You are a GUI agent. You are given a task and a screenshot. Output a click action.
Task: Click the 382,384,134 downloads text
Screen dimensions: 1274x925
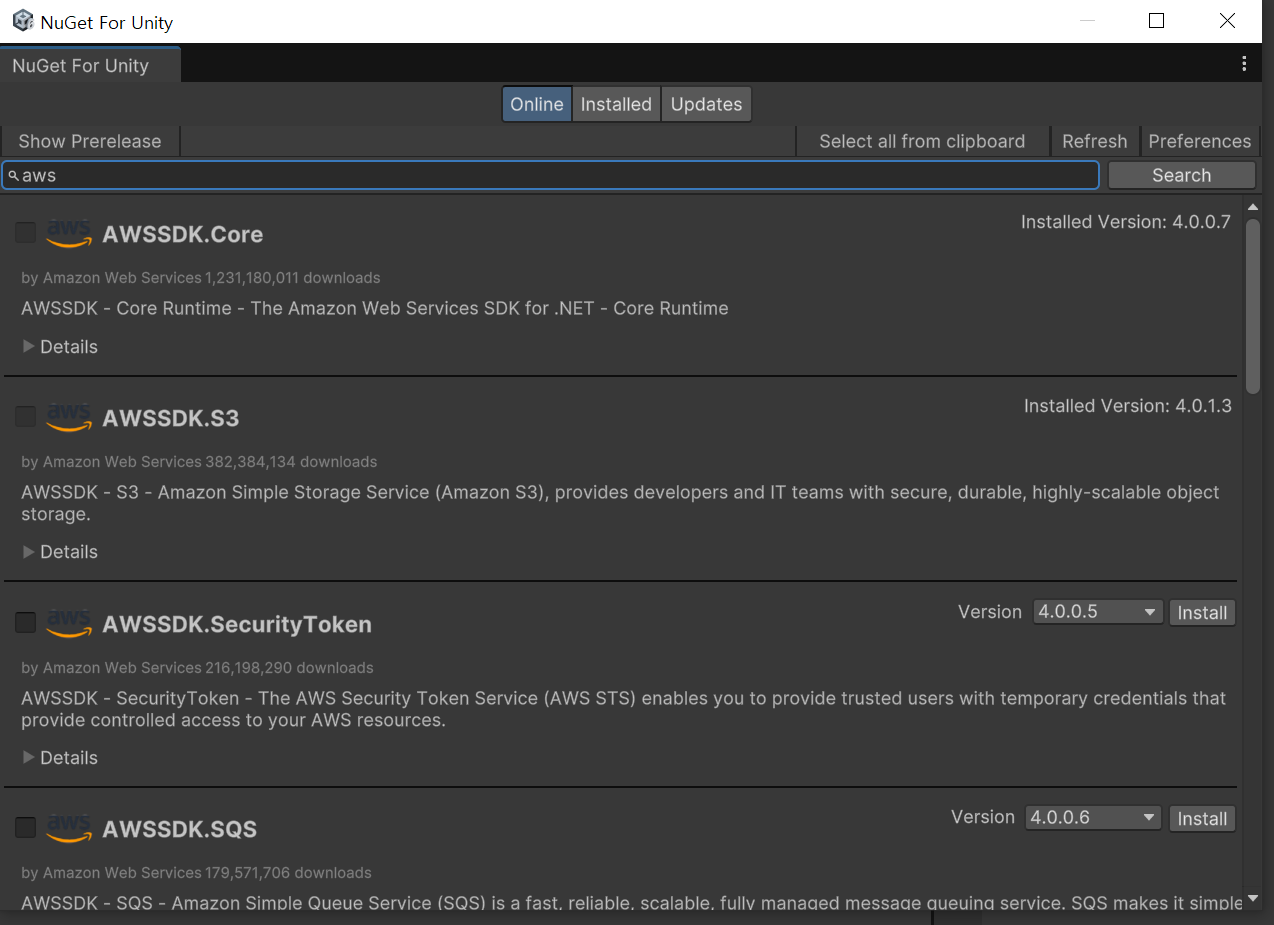tap(291, 462)
